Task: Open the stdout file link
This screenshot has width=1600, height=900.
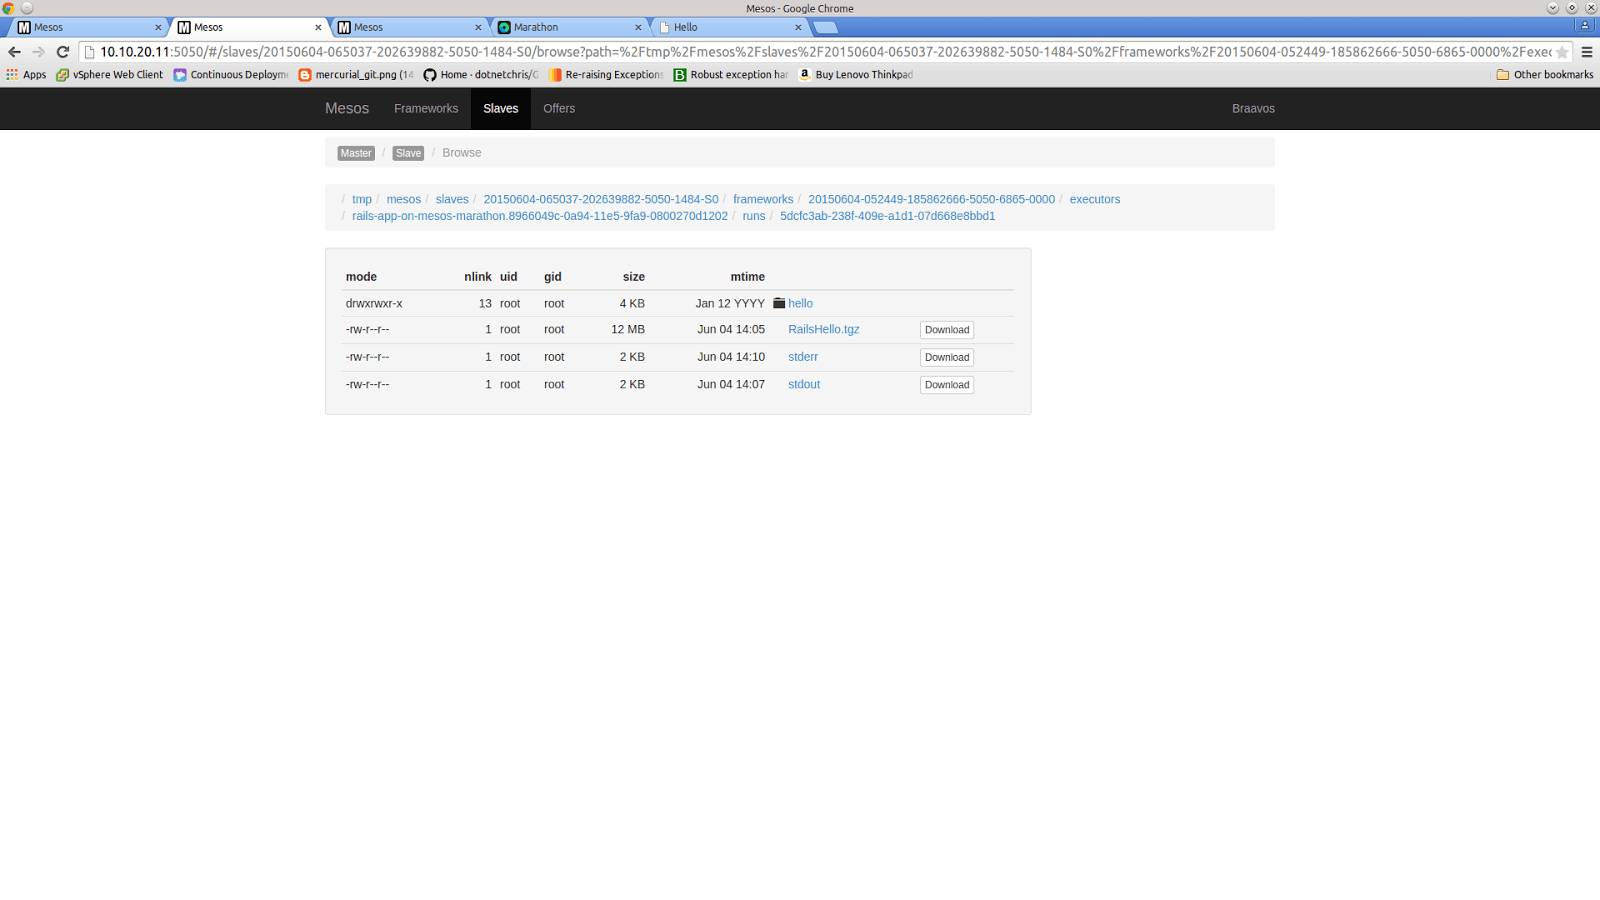Action: (x=804, y=384)
